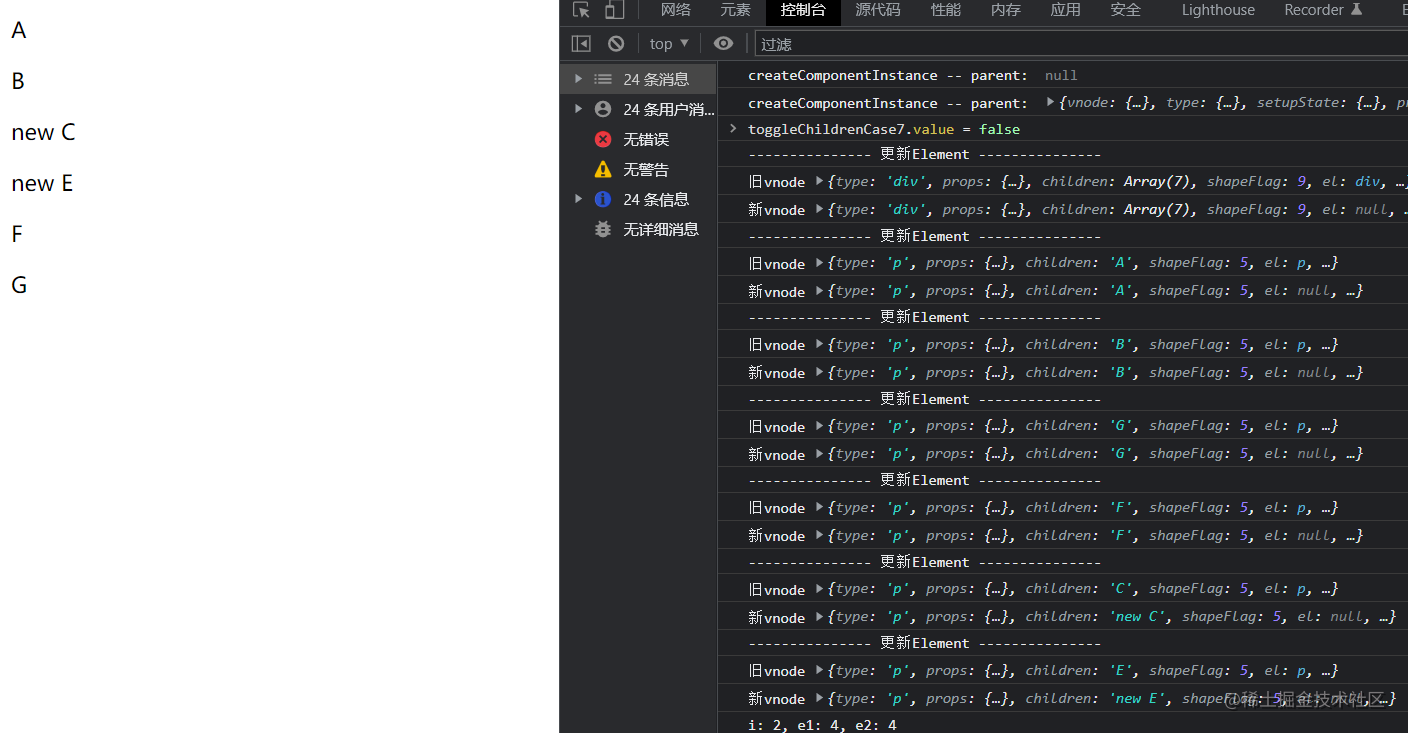The width and height of the screenshot is (1408, 733).
Task: Open the 应用 tab
Action: (1065, 10)
